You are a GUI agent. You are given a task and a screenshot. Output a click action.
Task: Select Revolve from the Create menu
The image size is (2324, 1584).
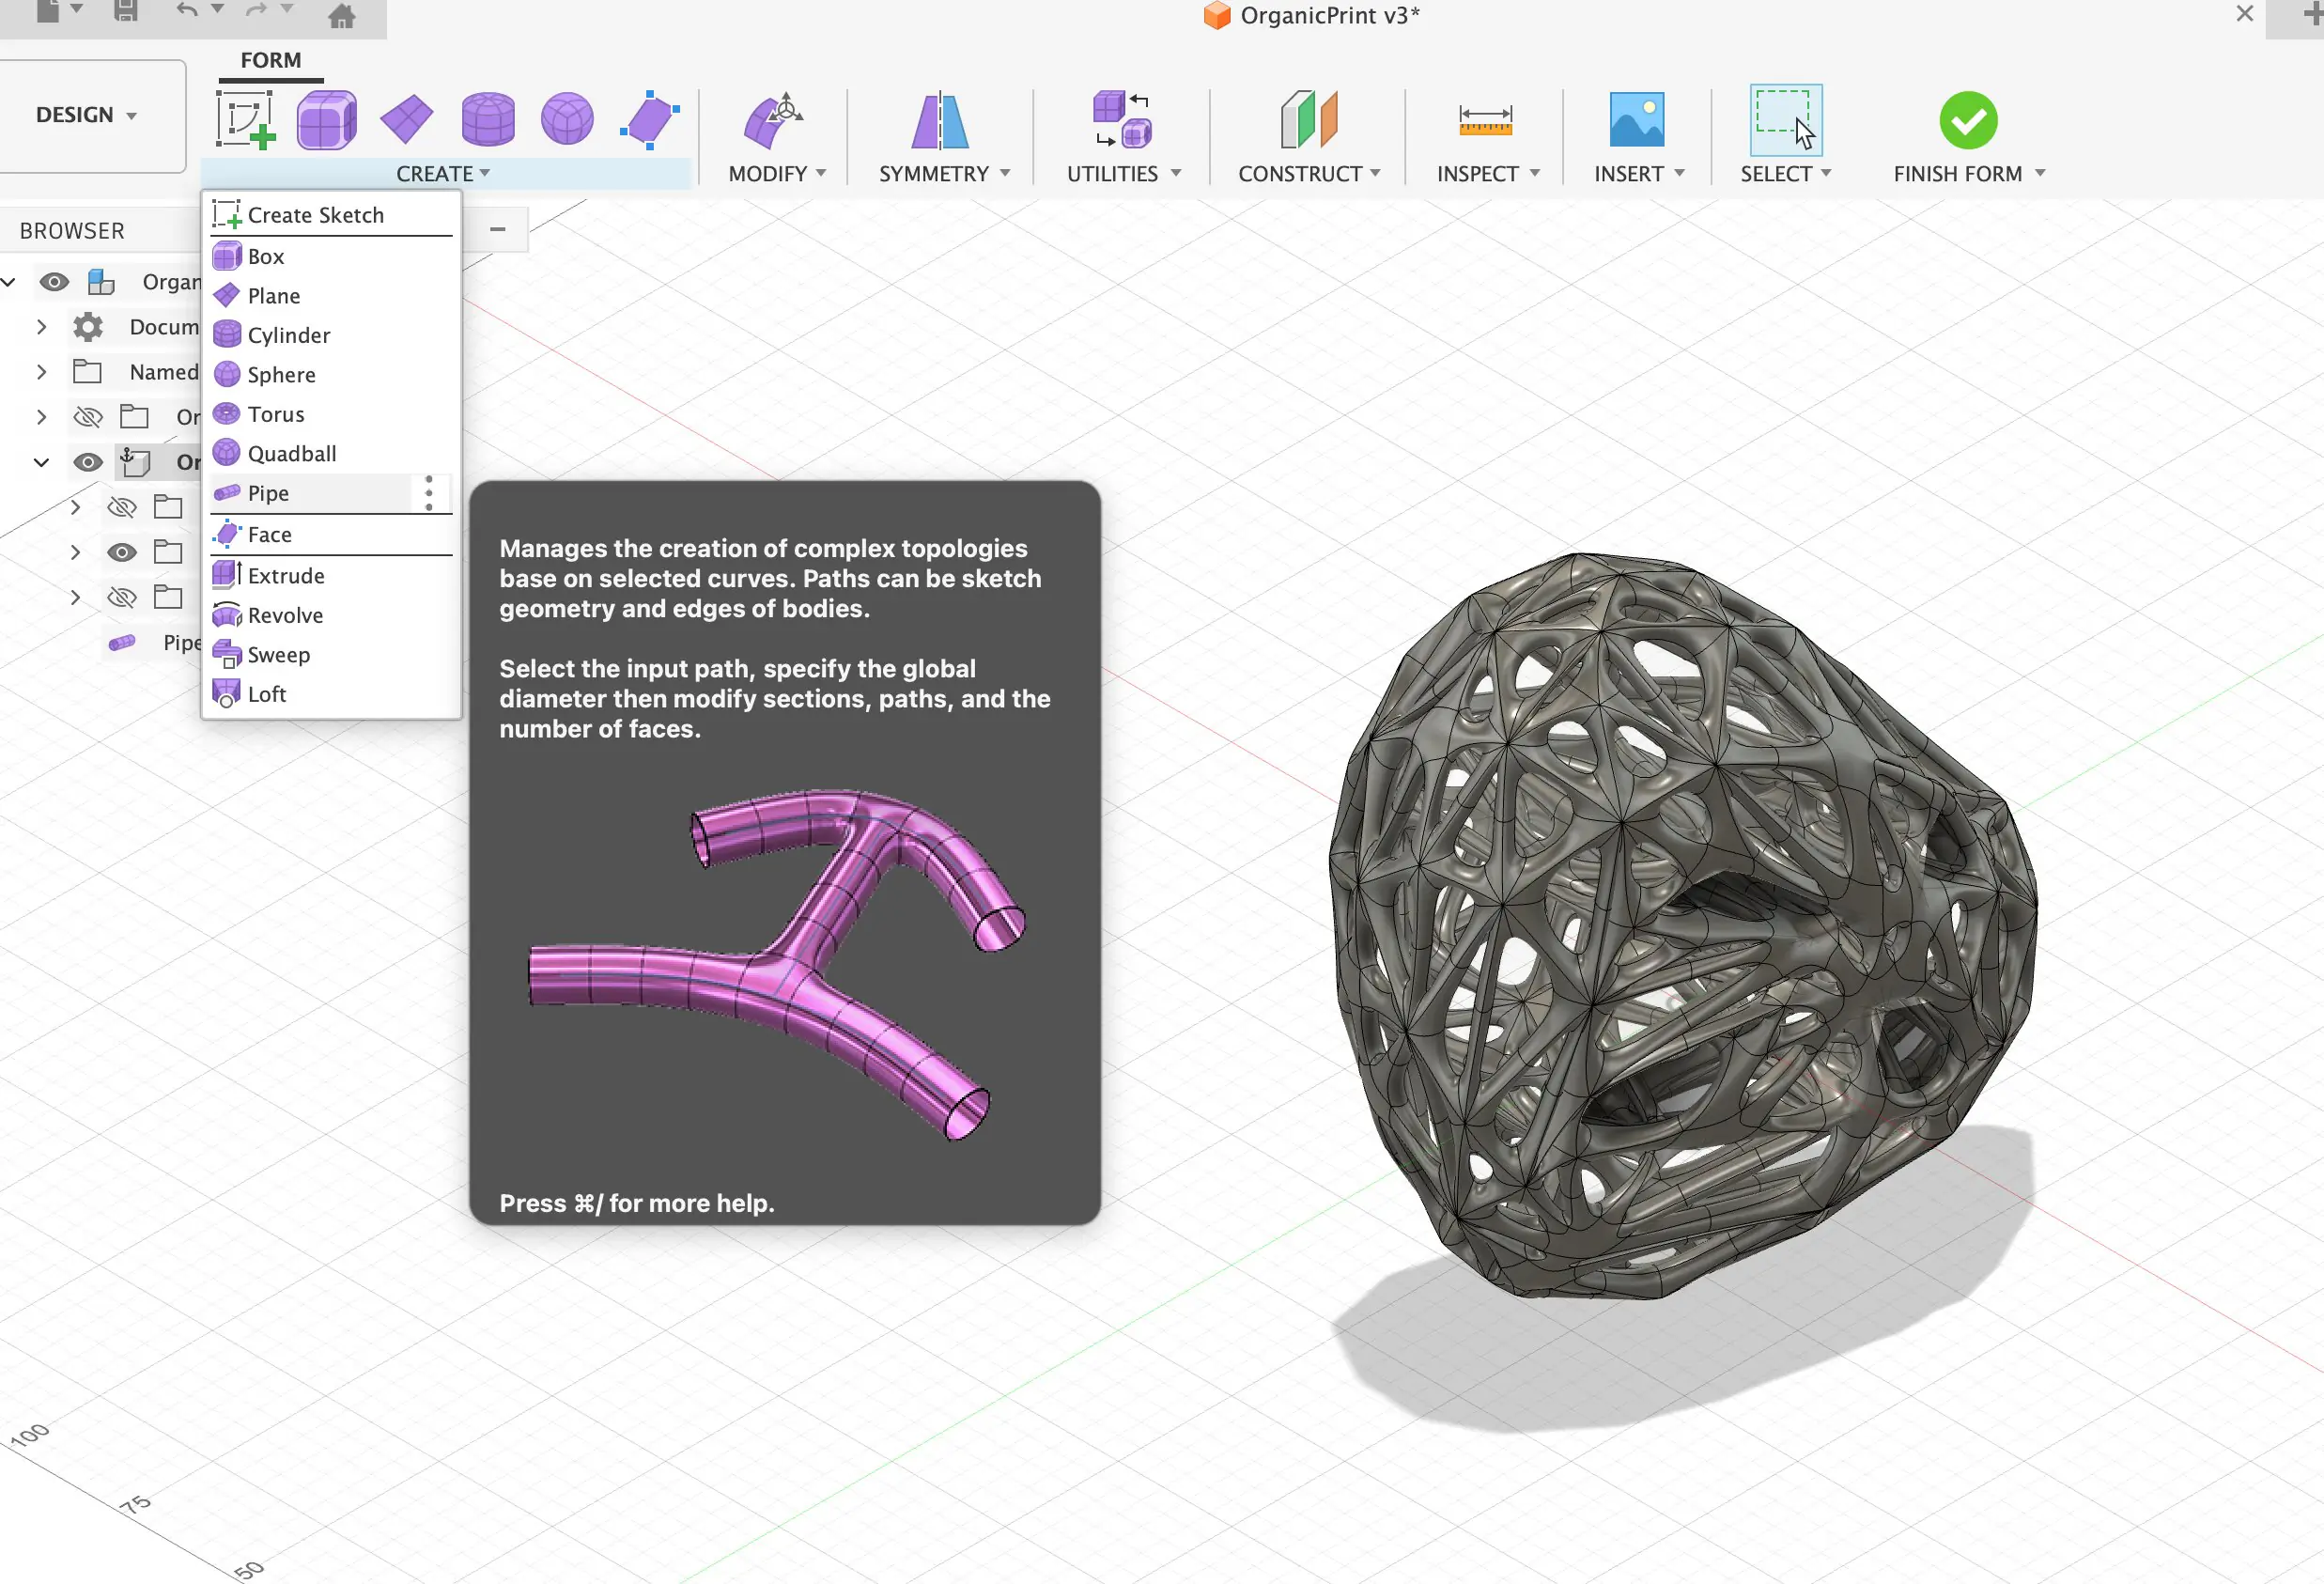pos(283,615)
